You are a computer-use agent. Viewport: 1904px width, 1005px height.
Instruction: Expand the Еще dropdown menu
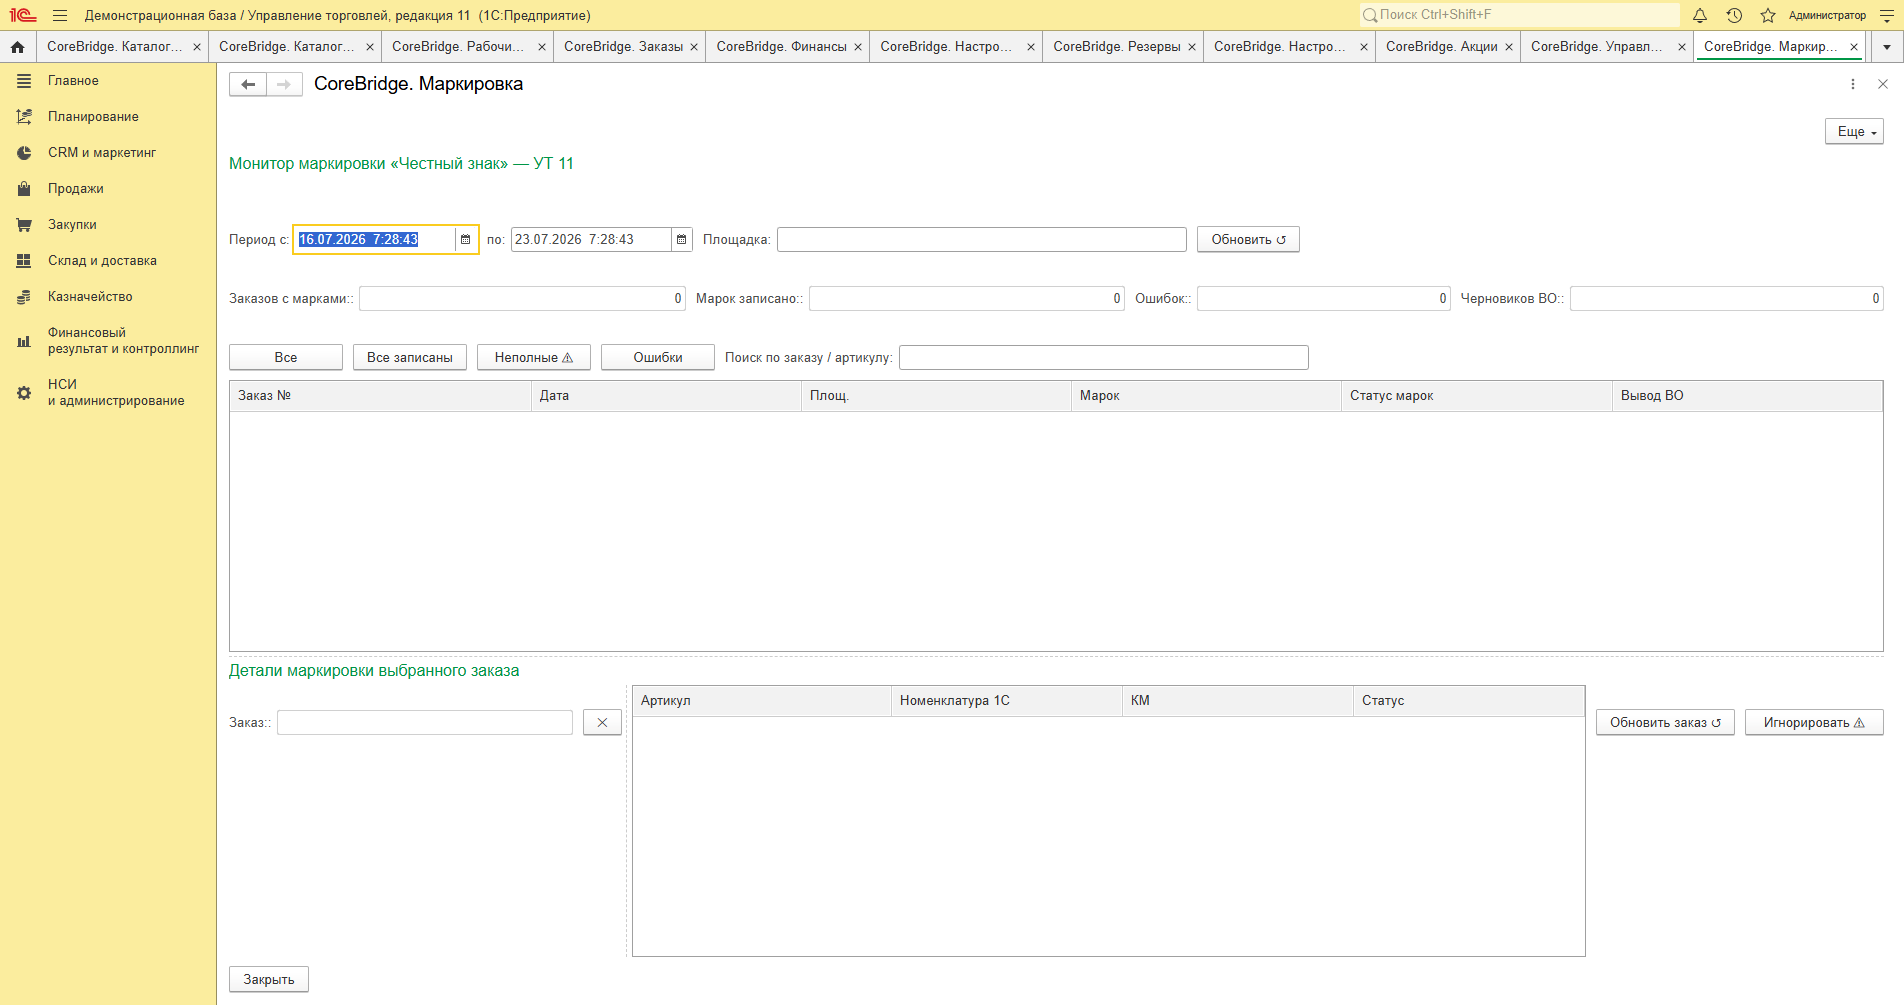pyautogui.click(x=1854, y=132)
